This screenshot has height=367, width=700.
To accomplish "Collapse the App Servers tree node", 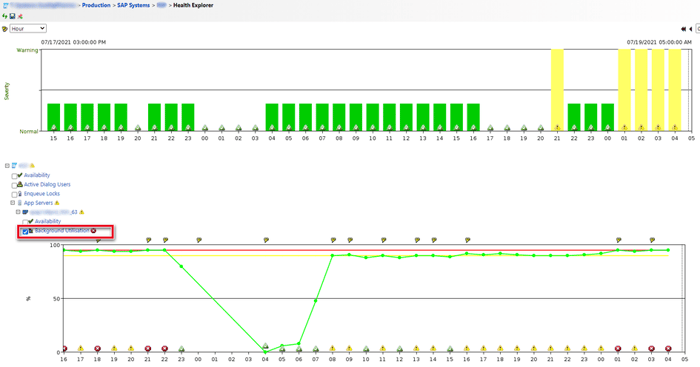I will click(12, 203).
